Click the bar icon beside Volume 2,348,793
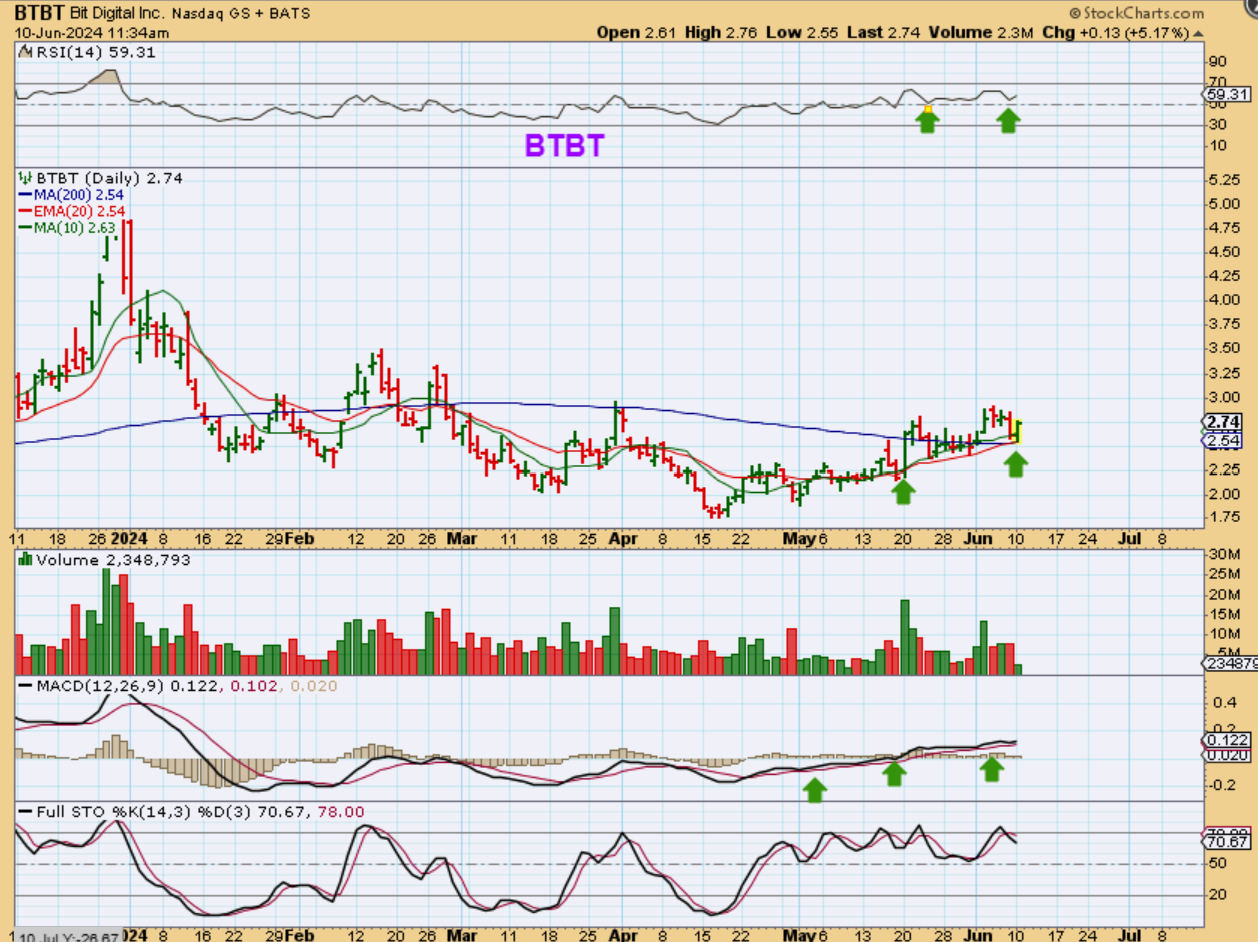This screenshot has width=1258, height=942. [x=26, y=560]
